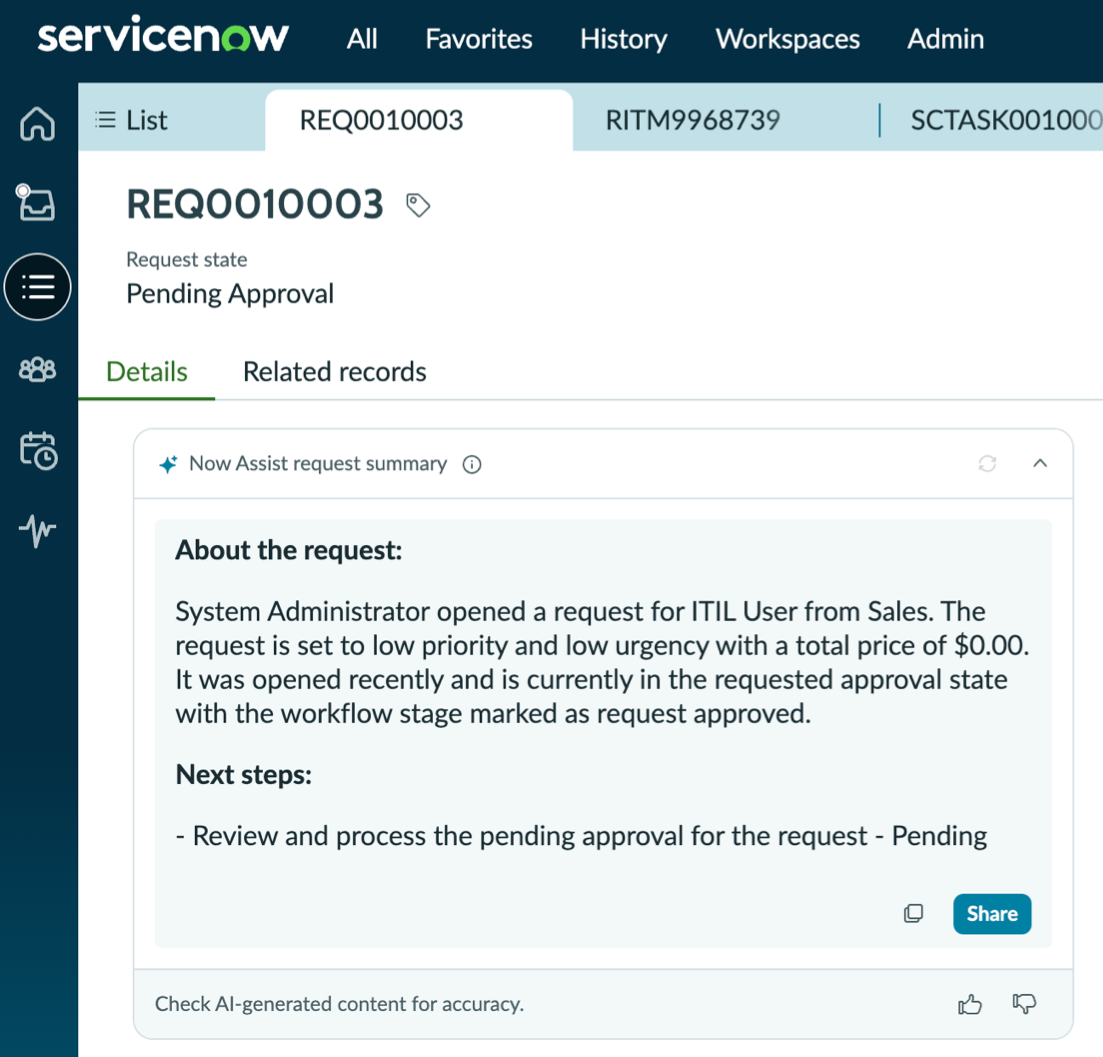The width and height of the screenshot is (1103, 1057).
Task: Click the Share button
Action: [992, 914]
